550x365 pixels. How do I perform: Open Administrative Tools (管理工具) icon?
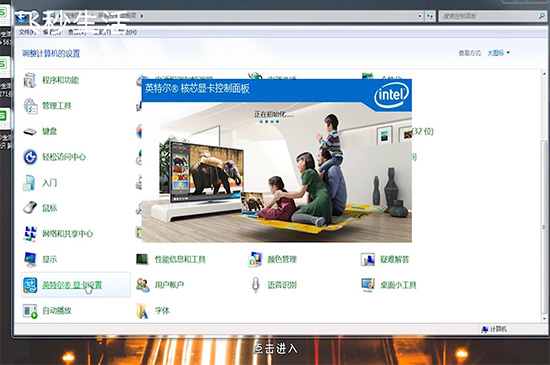30,106
